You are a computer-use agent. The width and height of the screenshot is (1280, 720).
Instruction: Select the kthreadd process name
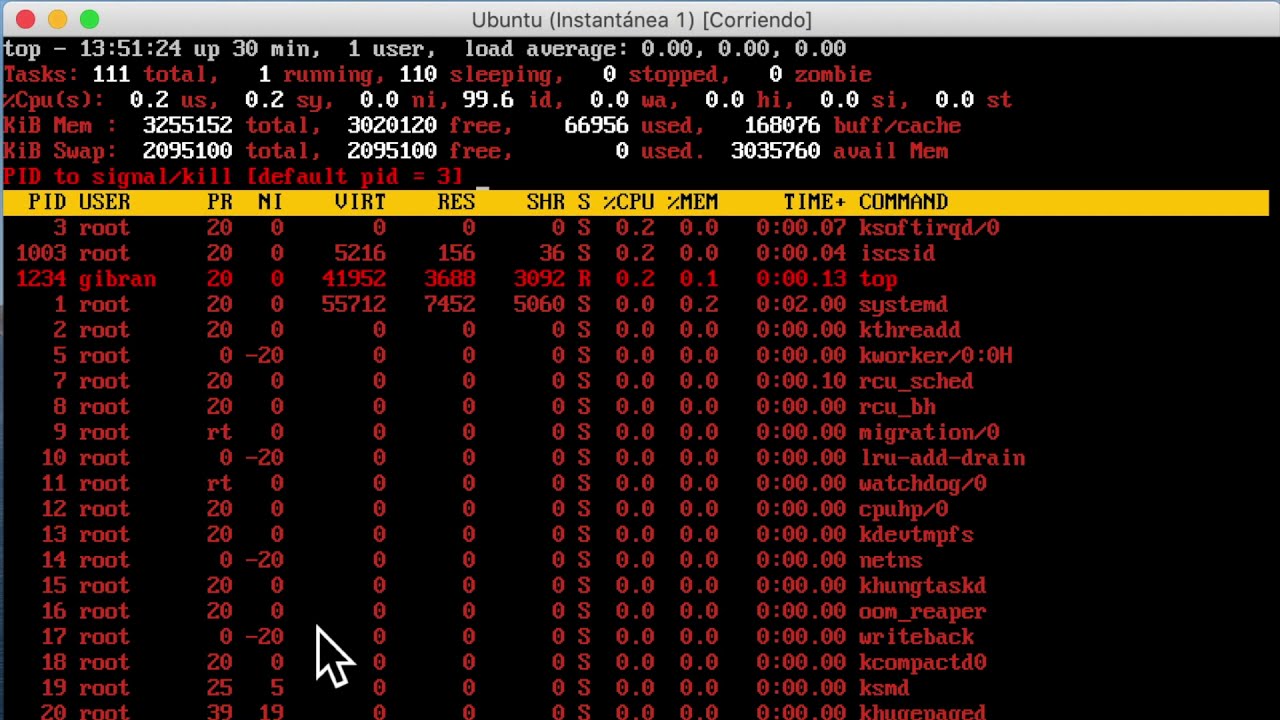(909, 330)
